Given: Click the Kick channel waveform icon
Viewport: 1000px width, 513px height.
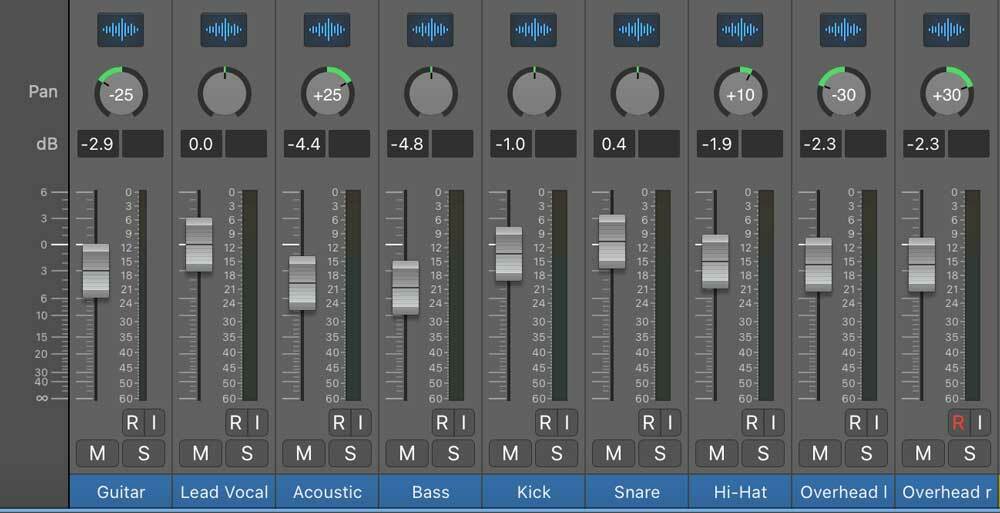Looking at the screenshot, I should (533, 29).
